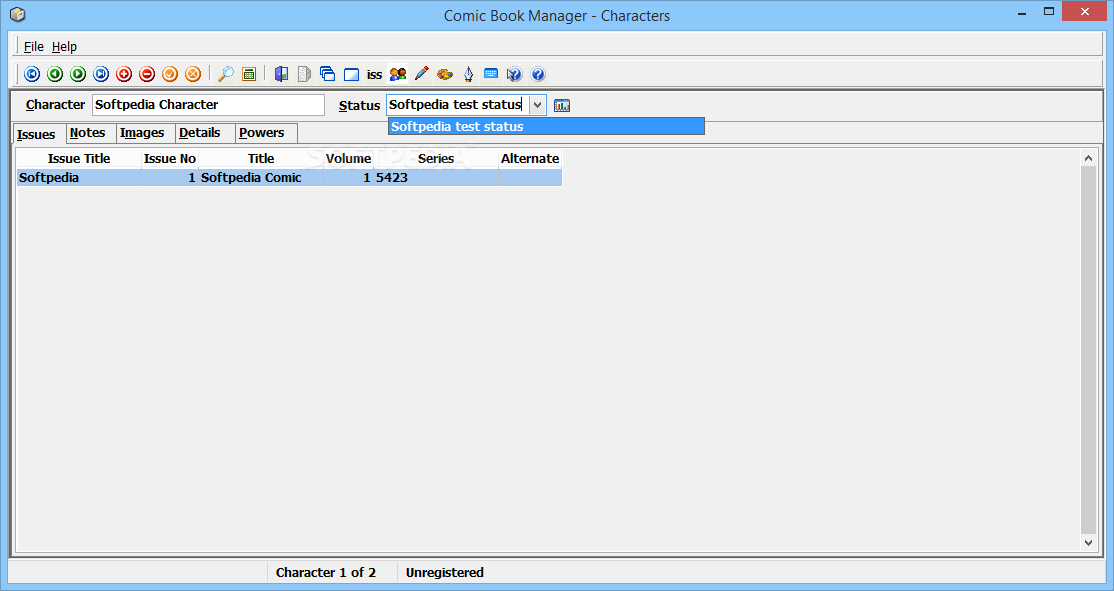Click 'Character 1 of 2' status bar text
The image size is (1114, 591).
point(325,573)
